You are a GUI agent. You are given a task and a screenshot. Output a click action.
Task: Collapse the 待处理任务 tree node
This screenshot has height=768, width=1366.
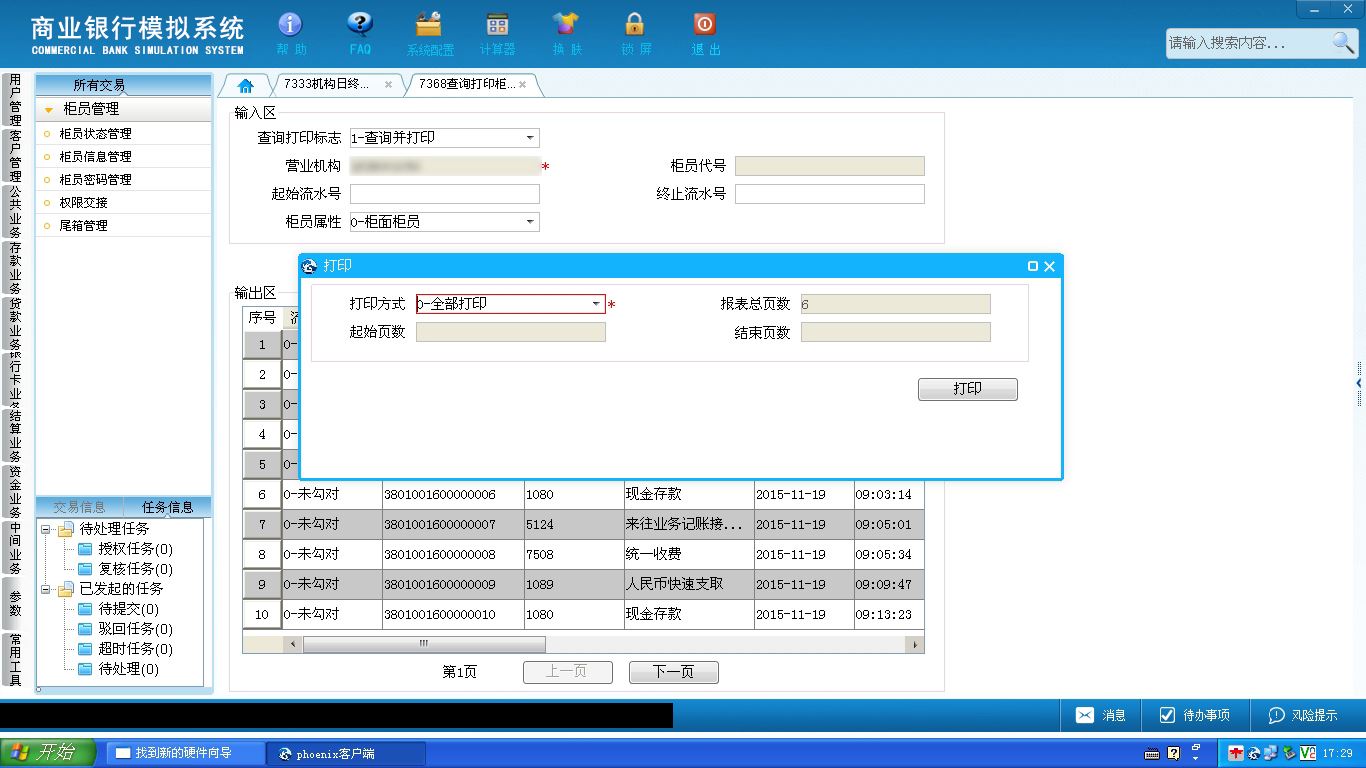click(x=46, y=529)
